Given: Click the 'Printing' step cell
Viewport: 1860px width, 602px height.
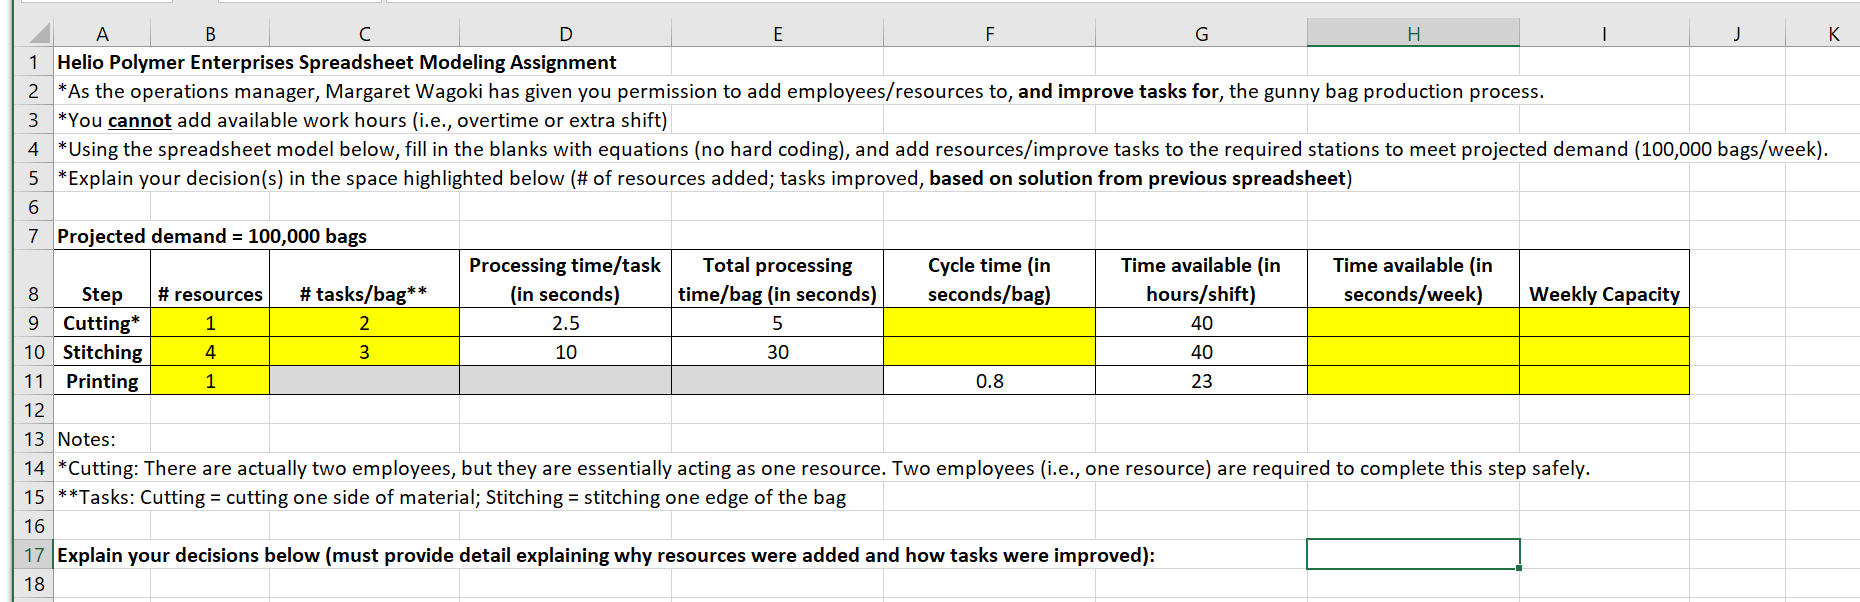Looking at the screenshot, I should pos(102,381).
